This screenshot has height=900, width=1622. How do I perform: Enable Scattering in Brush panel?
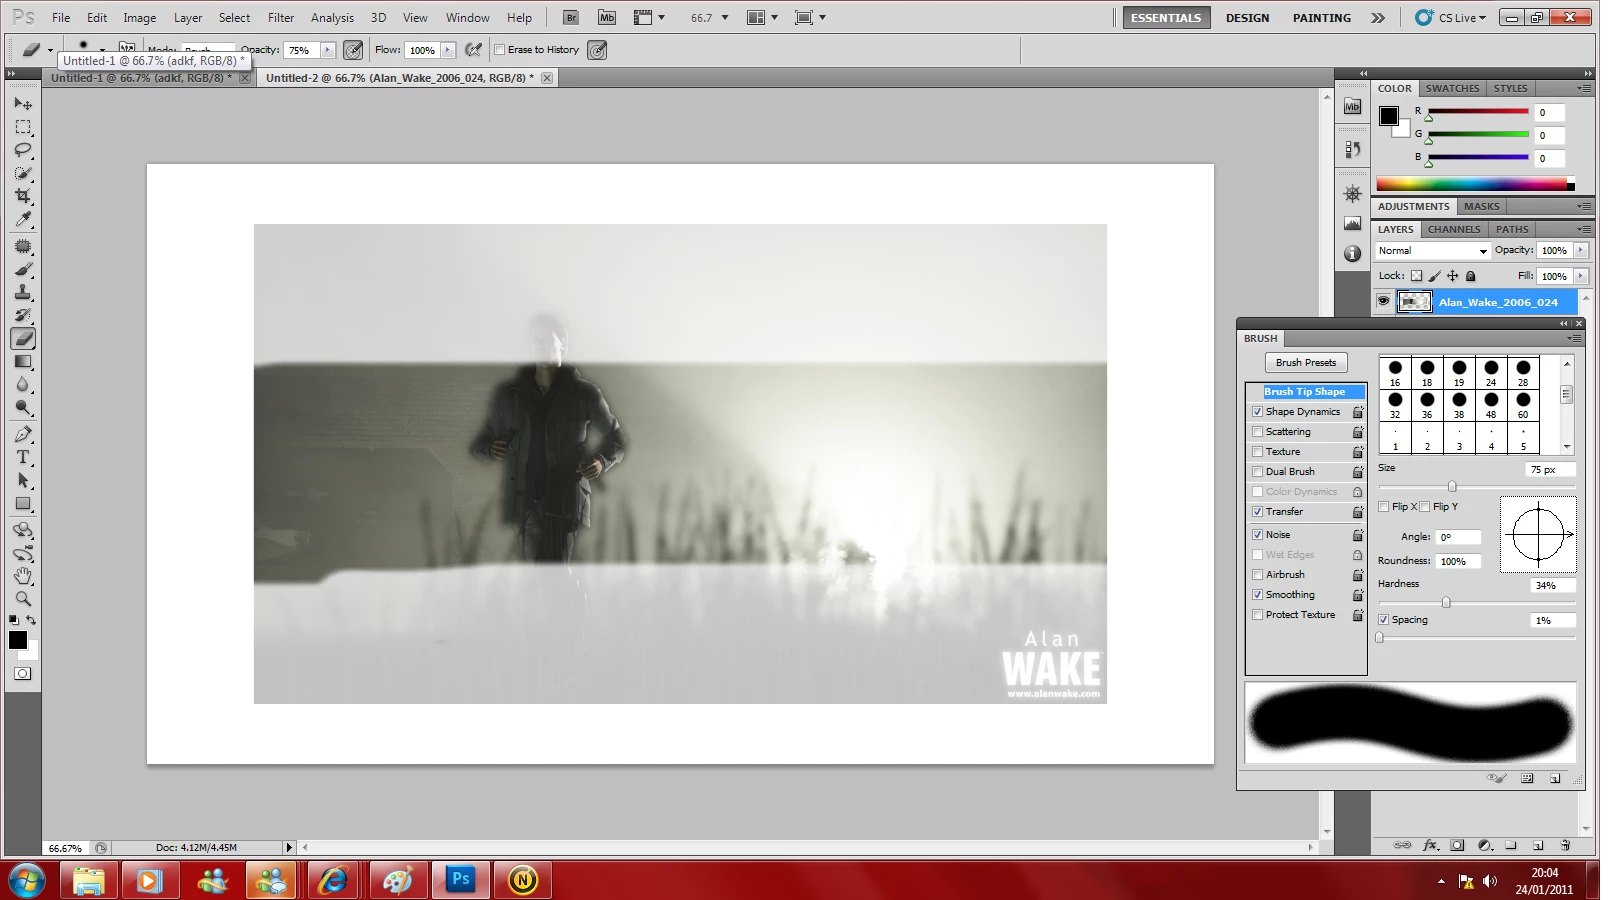click(1258, 432)
